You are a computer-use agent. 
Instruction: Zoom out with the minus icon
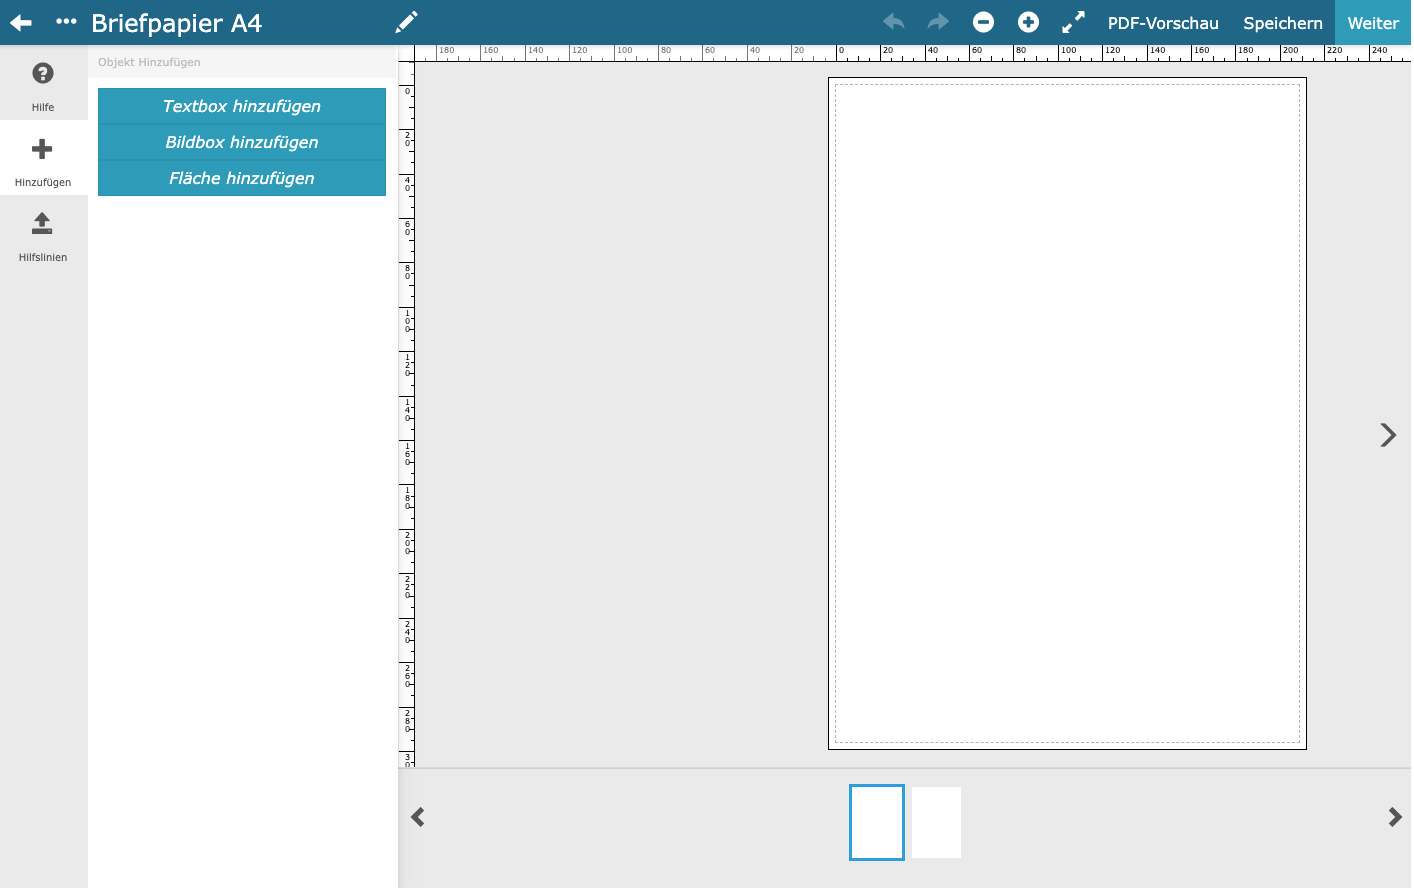click(984, 22)
